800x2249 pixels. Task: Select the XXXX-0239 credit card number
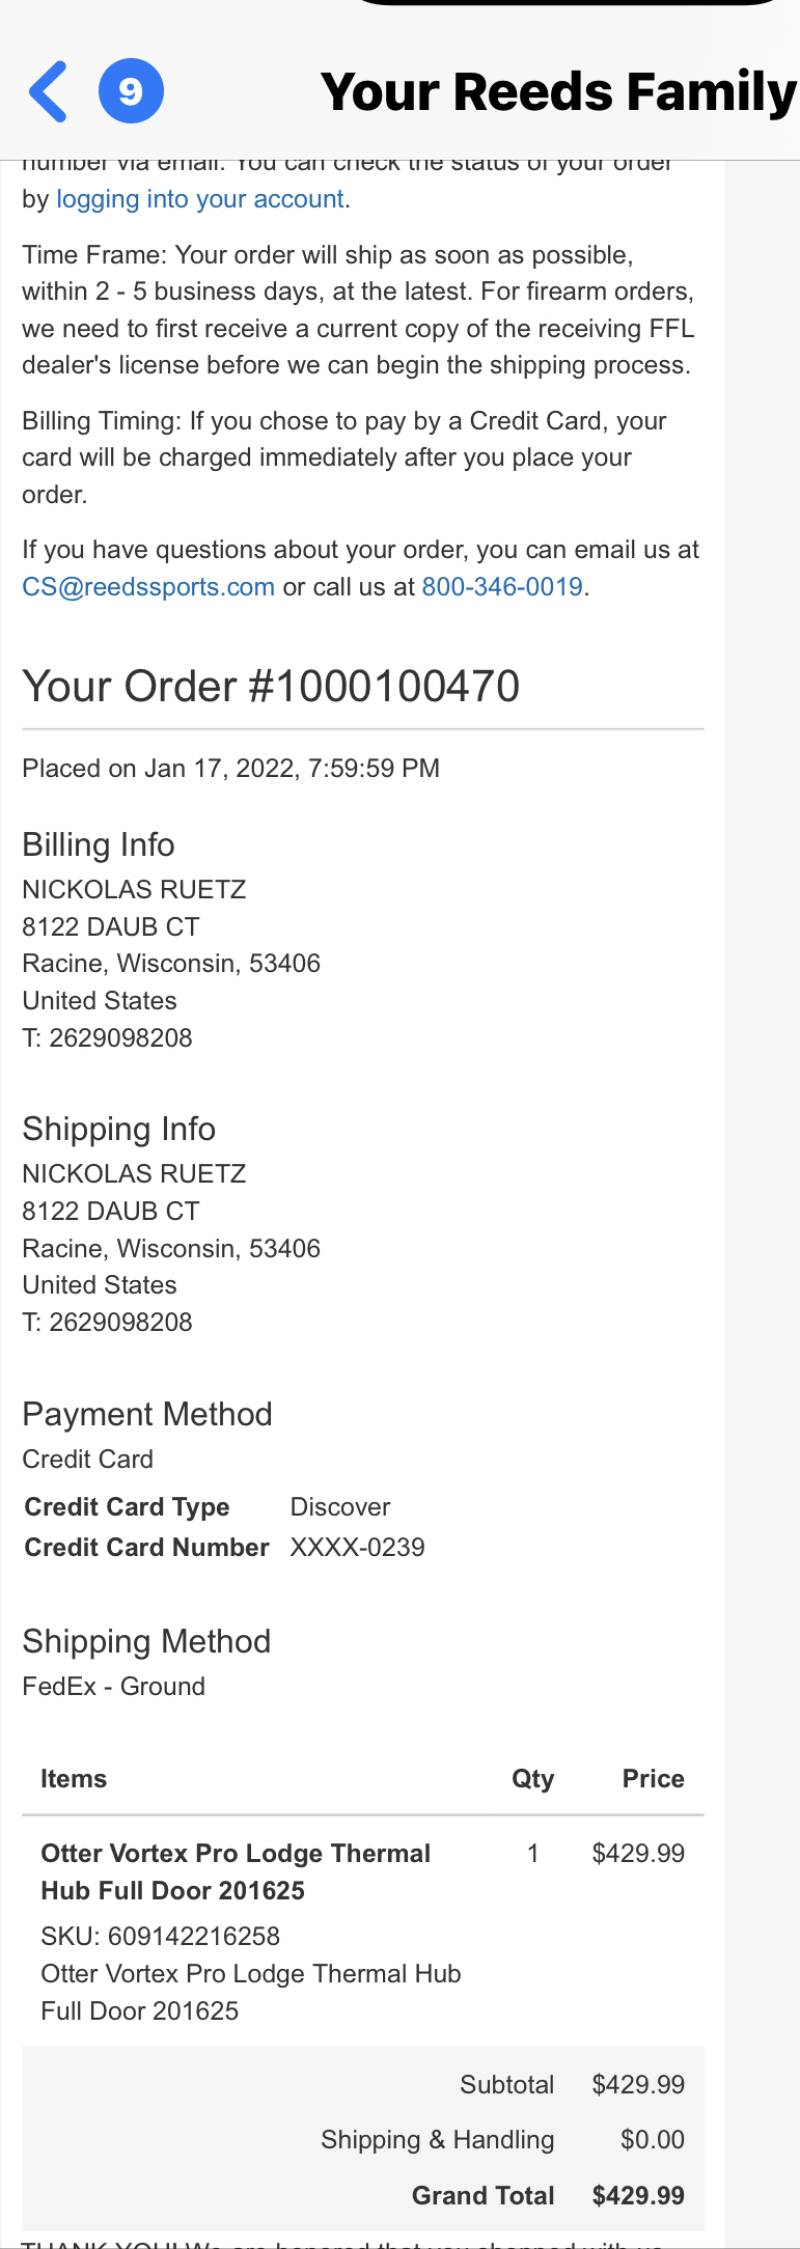357,1547
